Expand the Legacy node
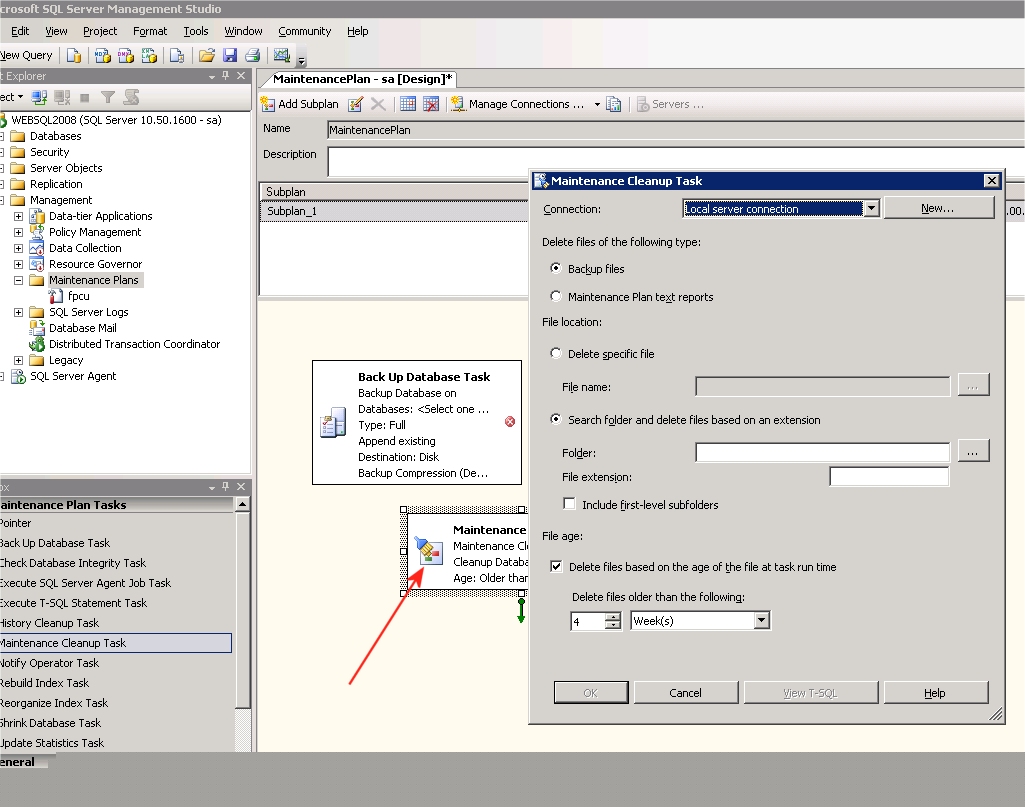 pyautogui.click(x=18, y=360)
